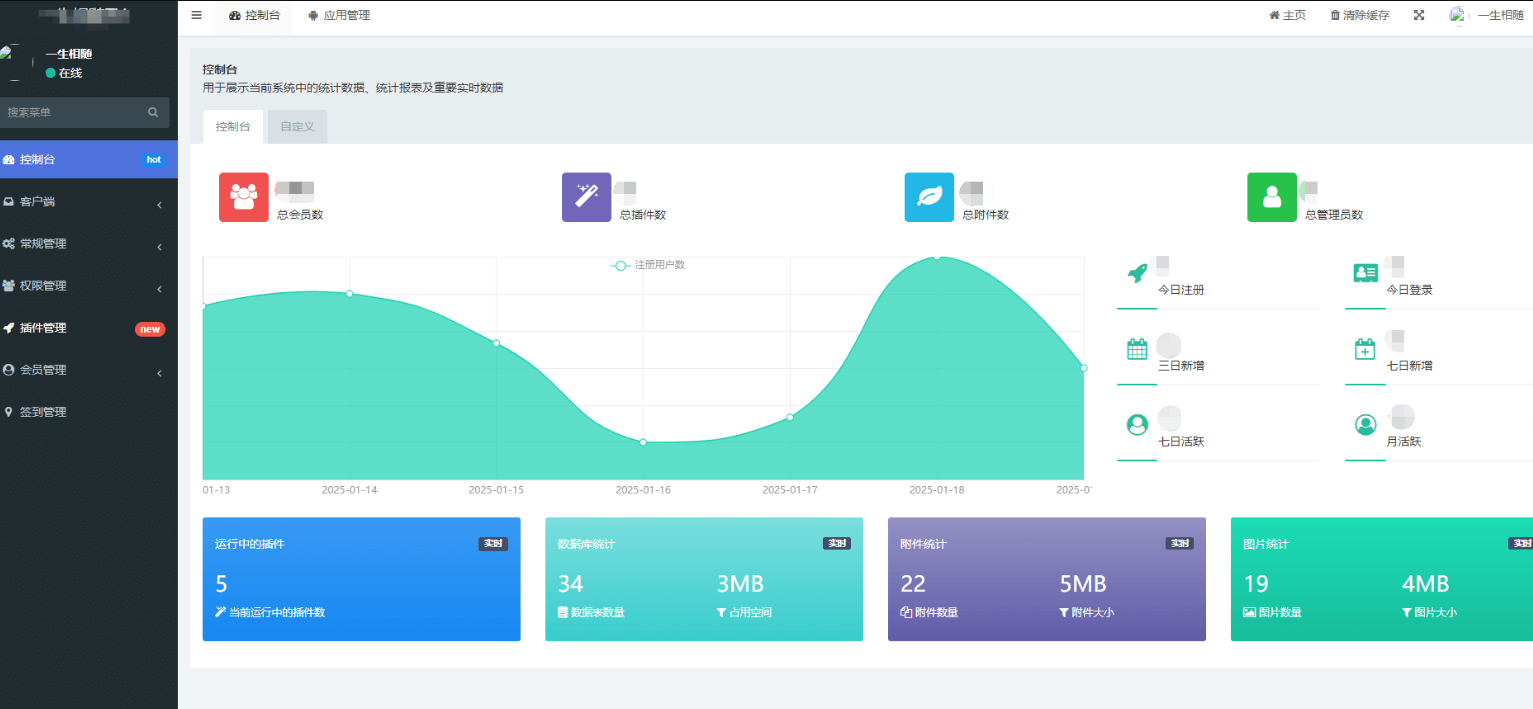Click the 19 image count value
This screenshot has width=1533, height=709.
[1255, 584]
